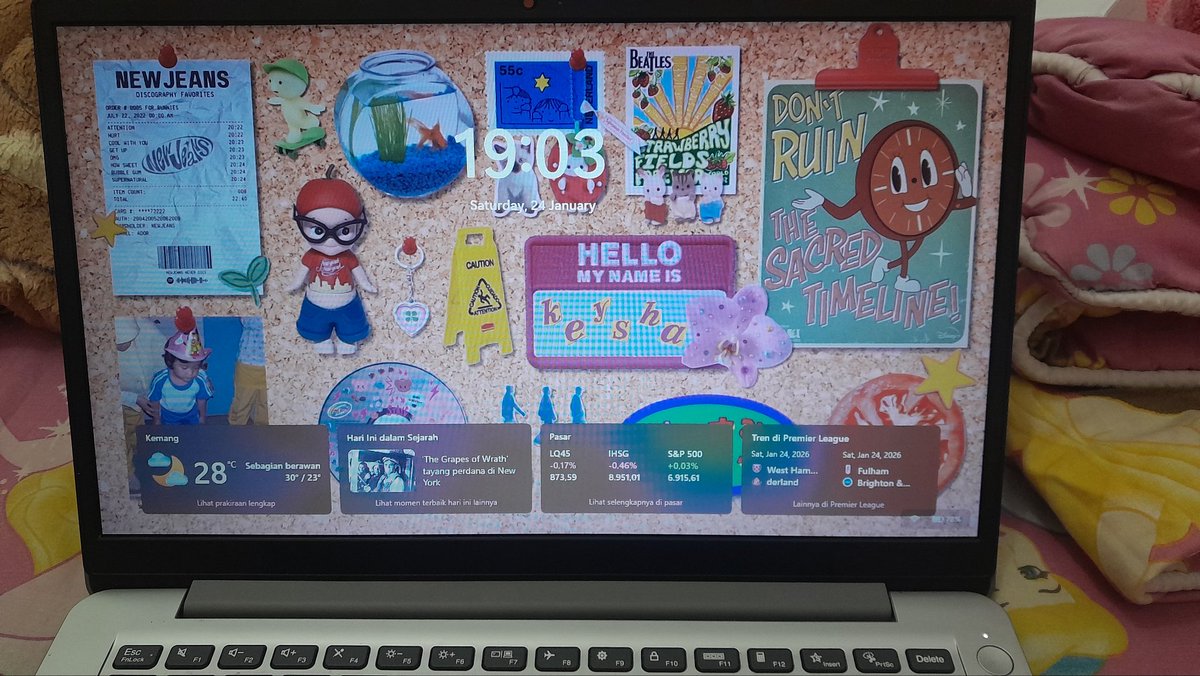The width and height of the screenshot is (1200, 676).
Task: Click the 'Kemang' weather widget title
Action: click(162, 438)
